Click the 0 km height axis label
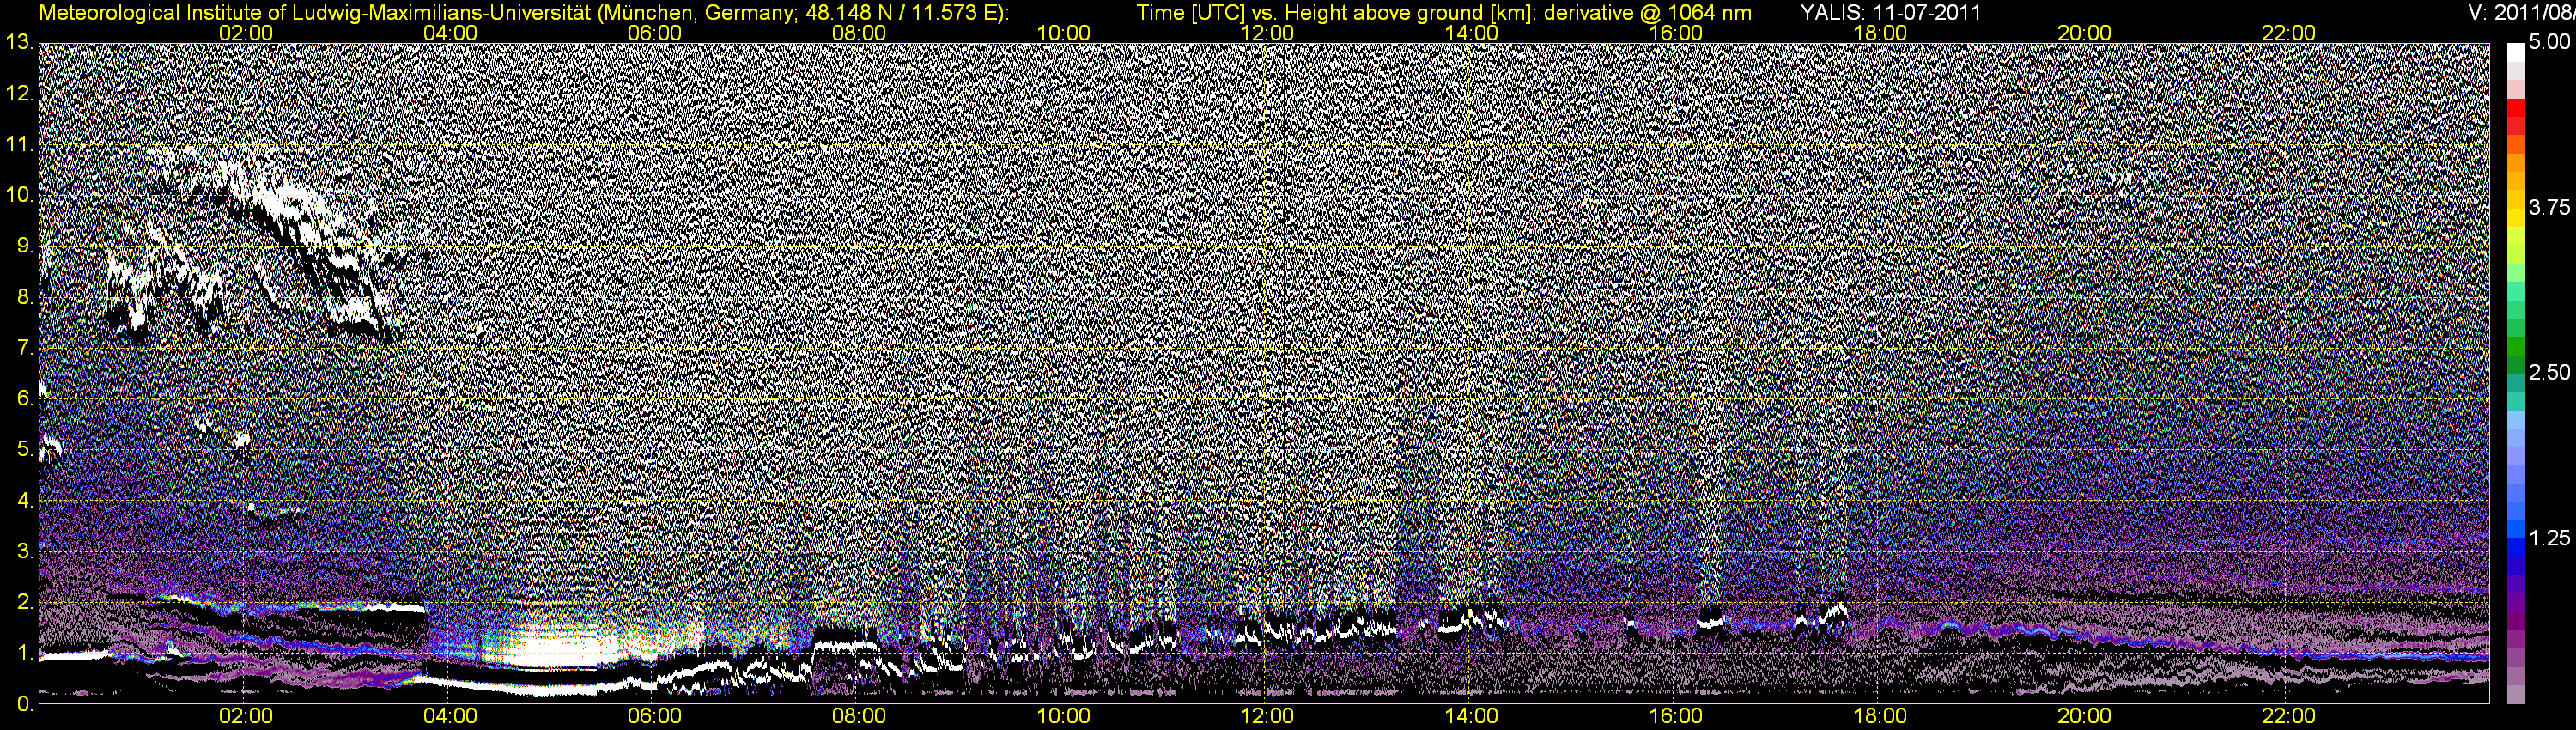The height and width of the screenshot is (730, 2576). (24, 704)
